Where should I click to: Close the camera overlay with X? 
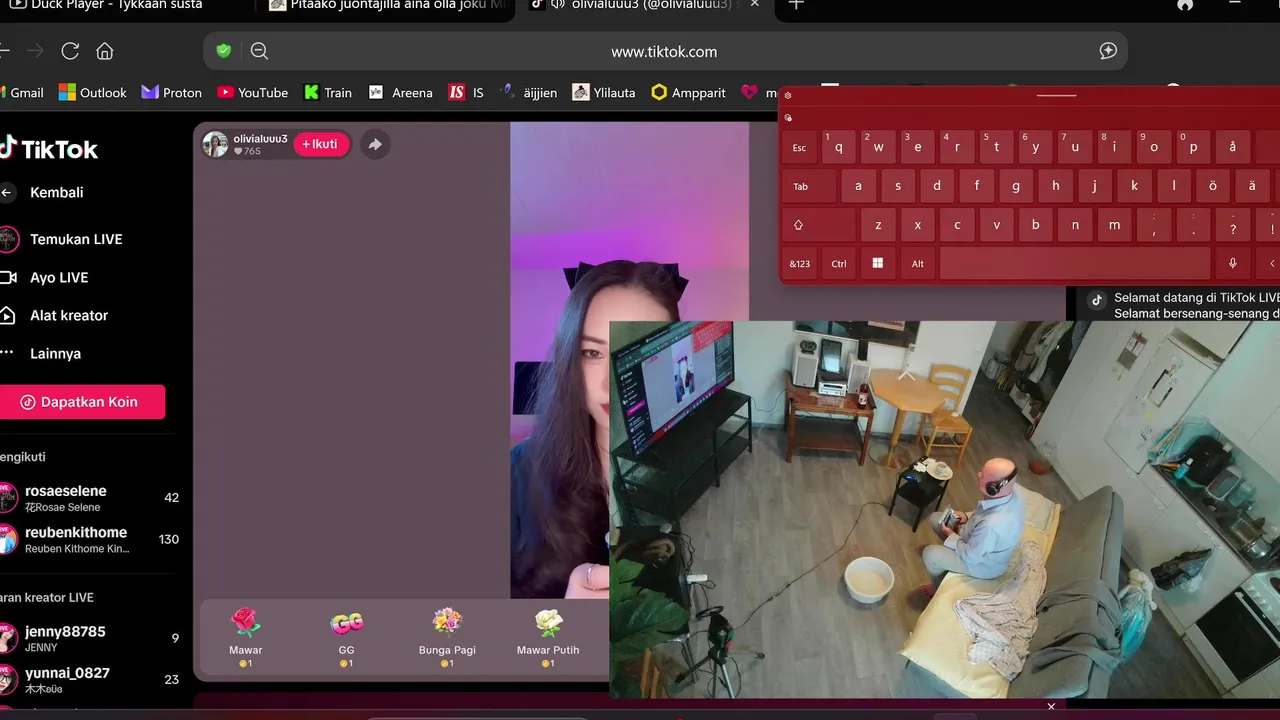click(x=1051, y=706)
